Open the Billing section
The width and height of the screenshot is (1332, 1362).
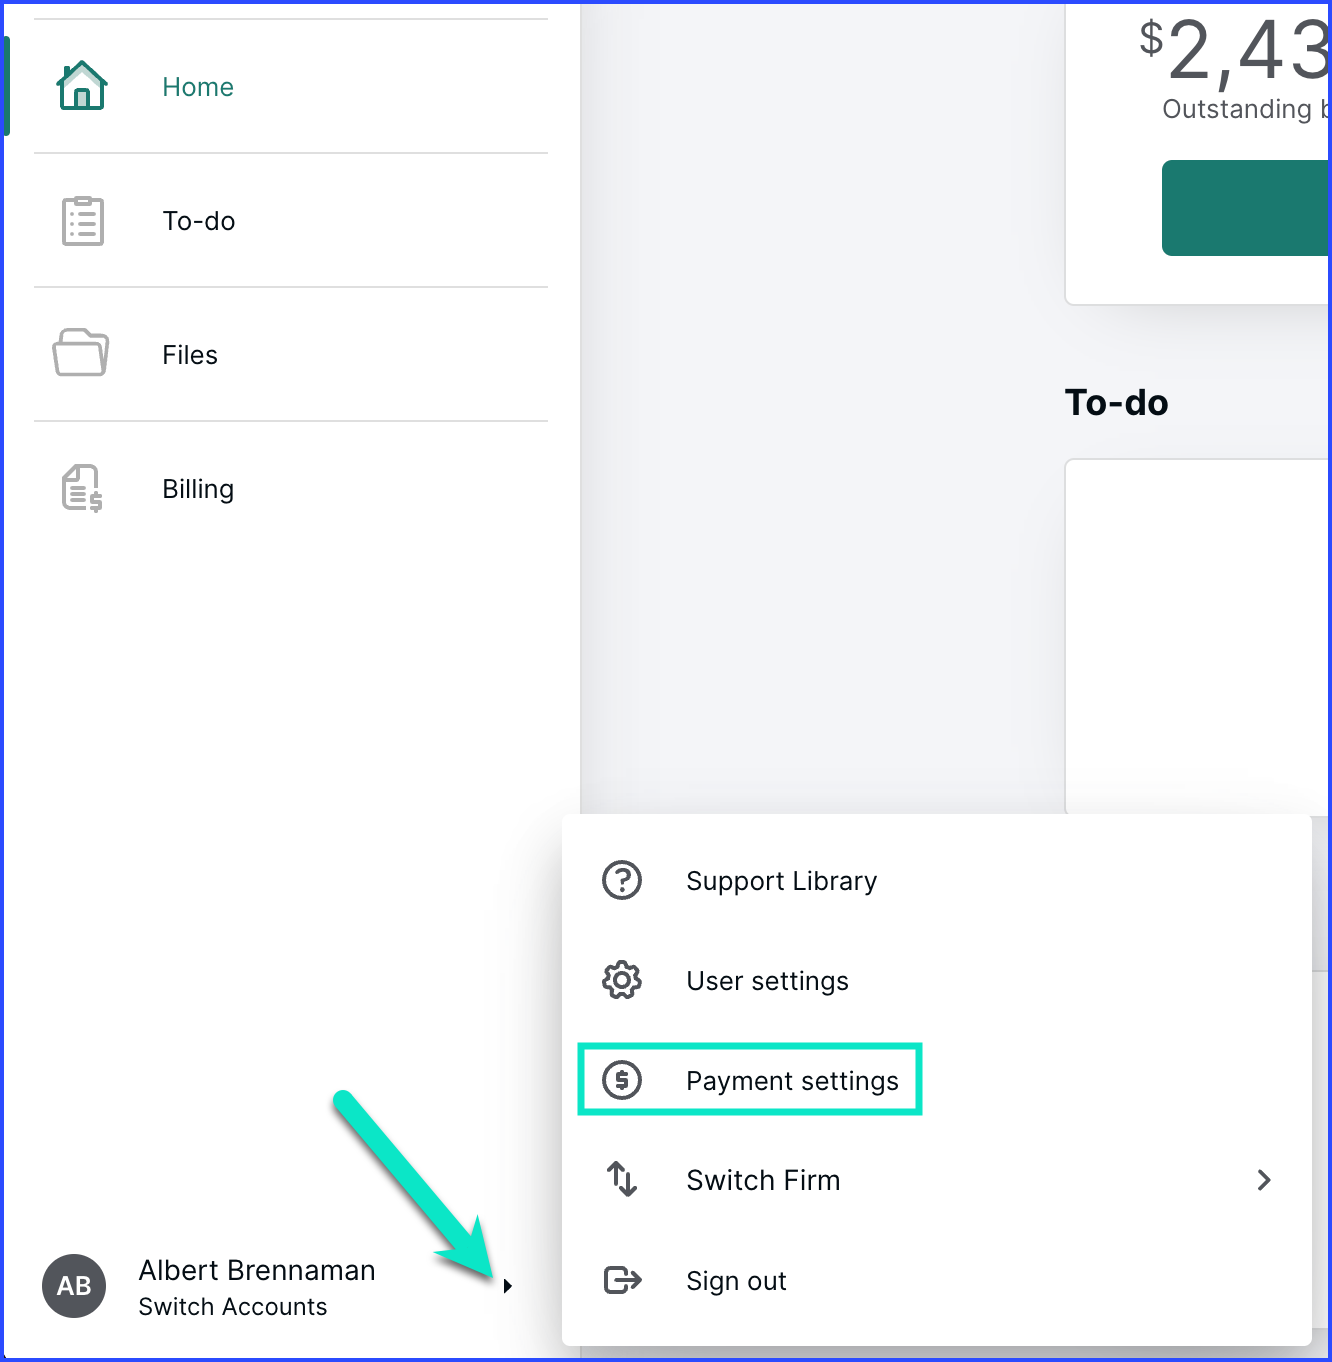291,489
